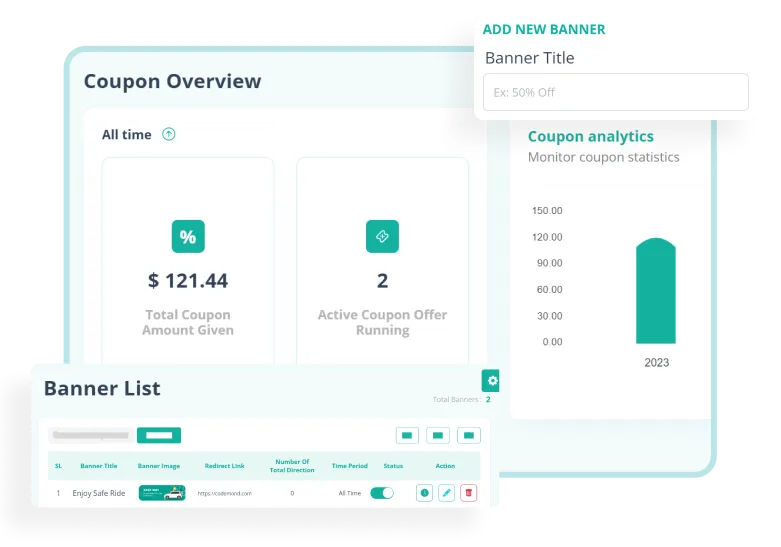781x547 pixels.
Task: Click the up-arrow circle icon beside All time
Action: [169, 134]
